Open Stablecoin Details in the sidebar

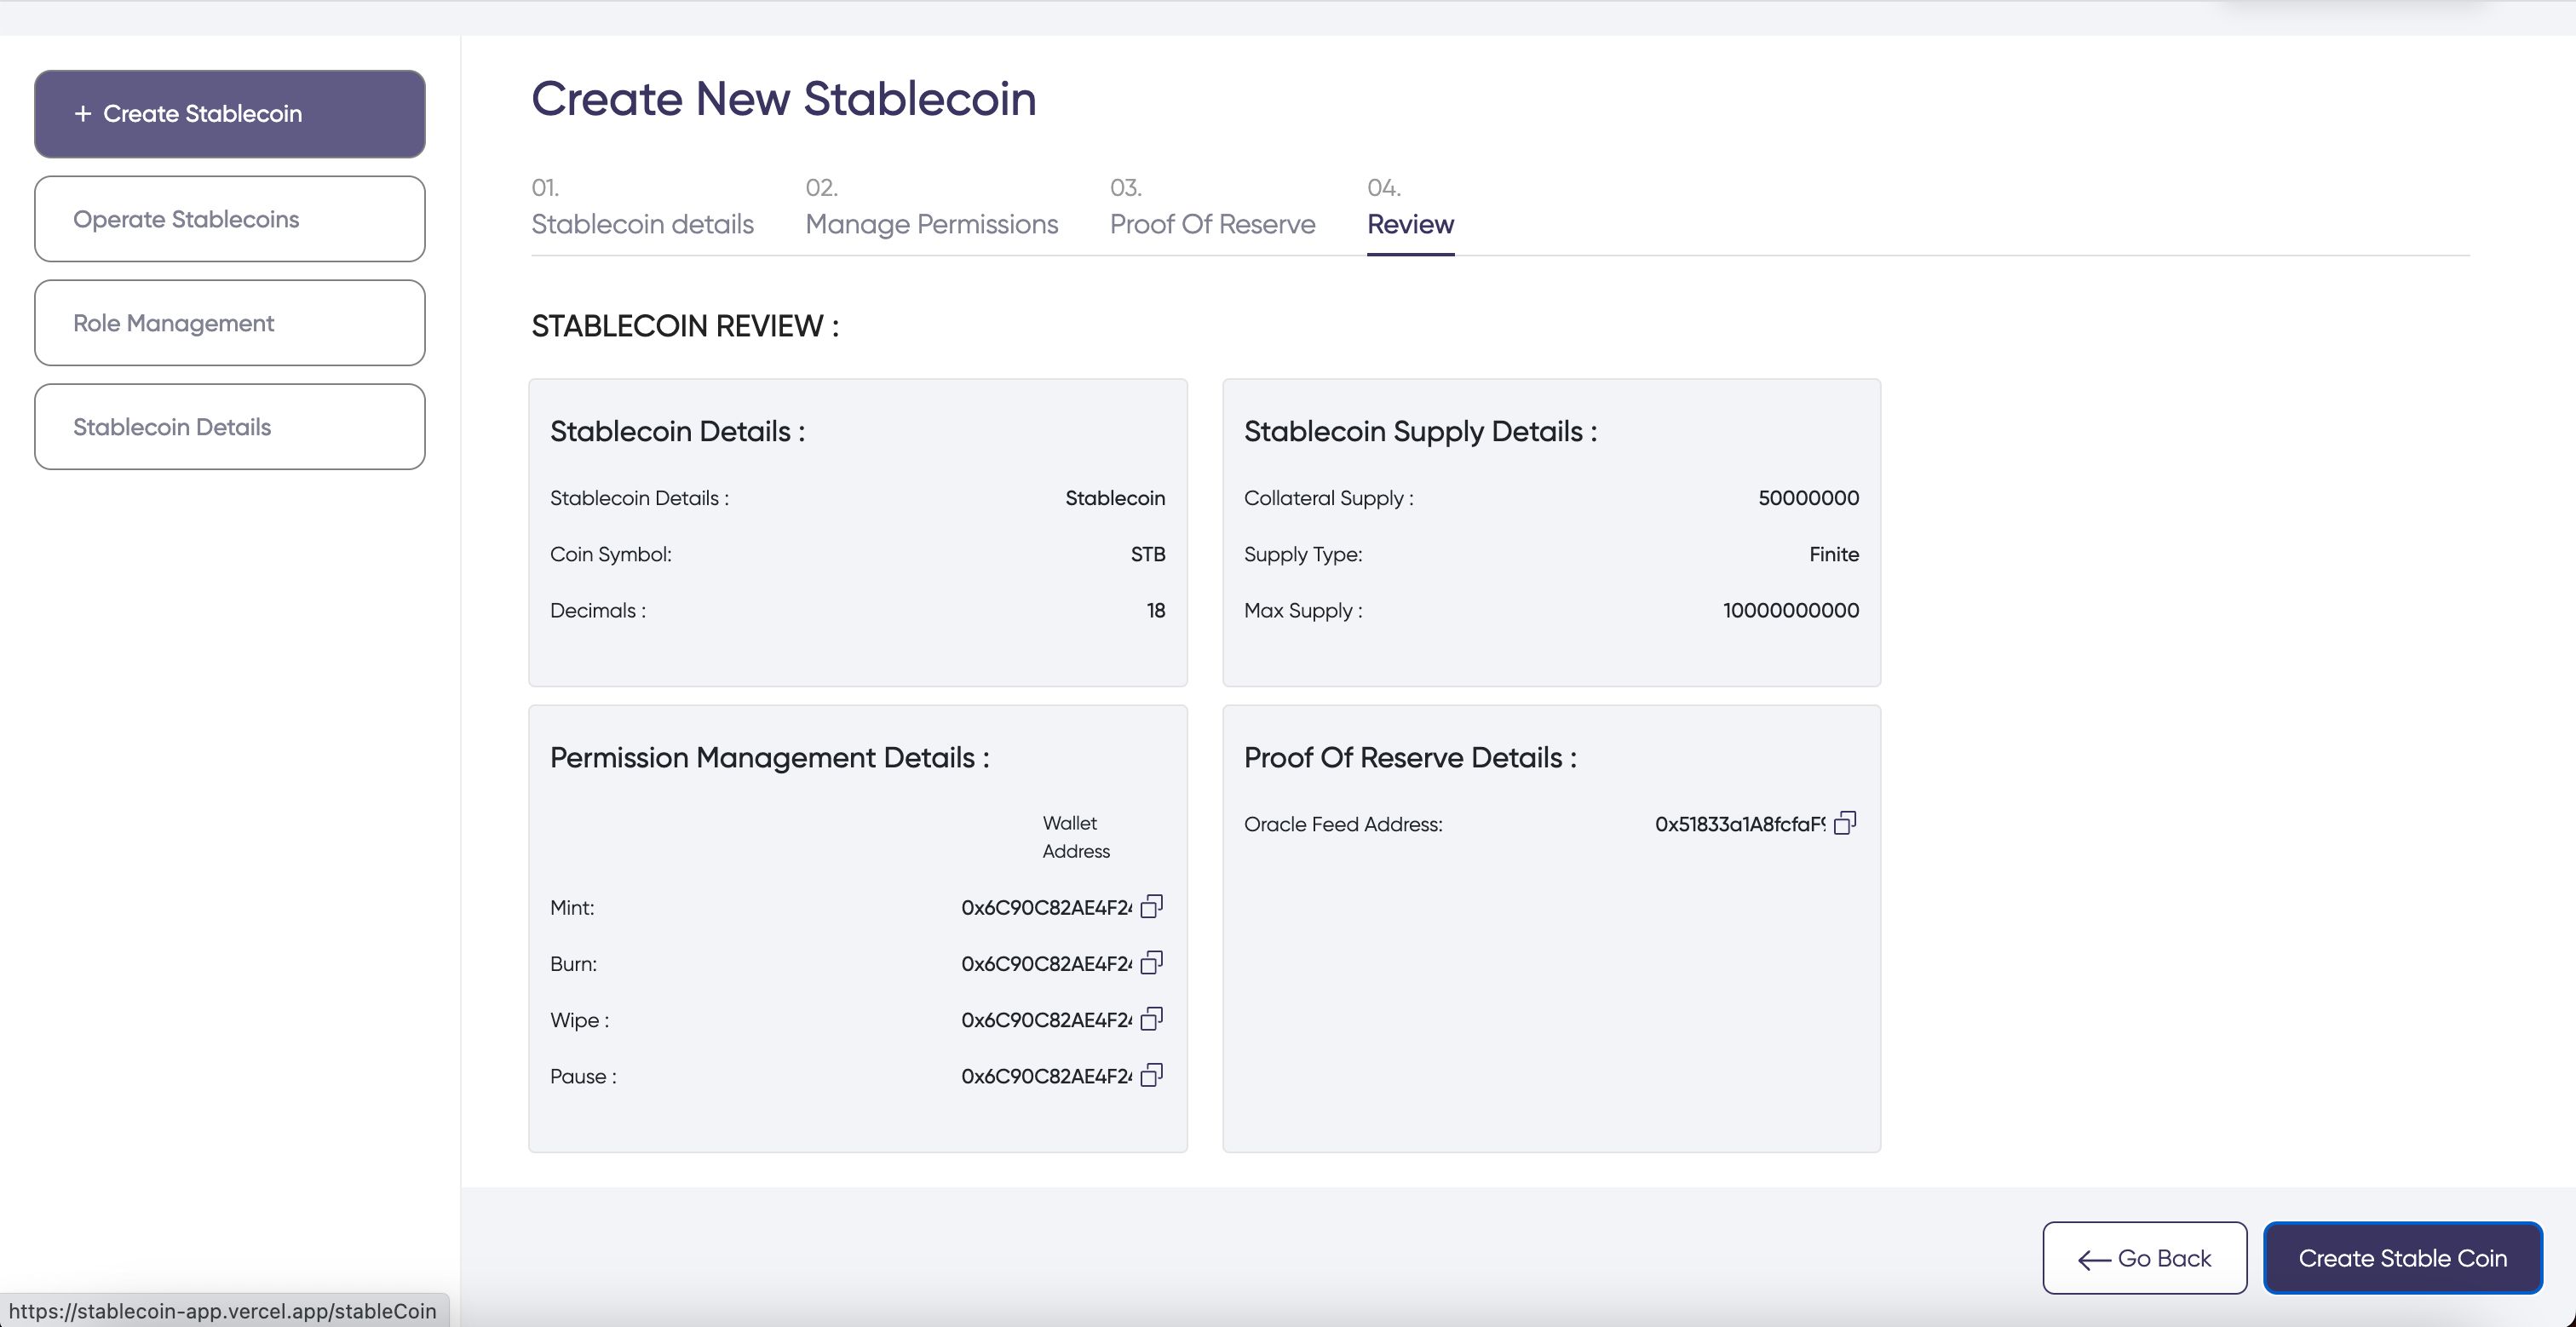point(230,427)
